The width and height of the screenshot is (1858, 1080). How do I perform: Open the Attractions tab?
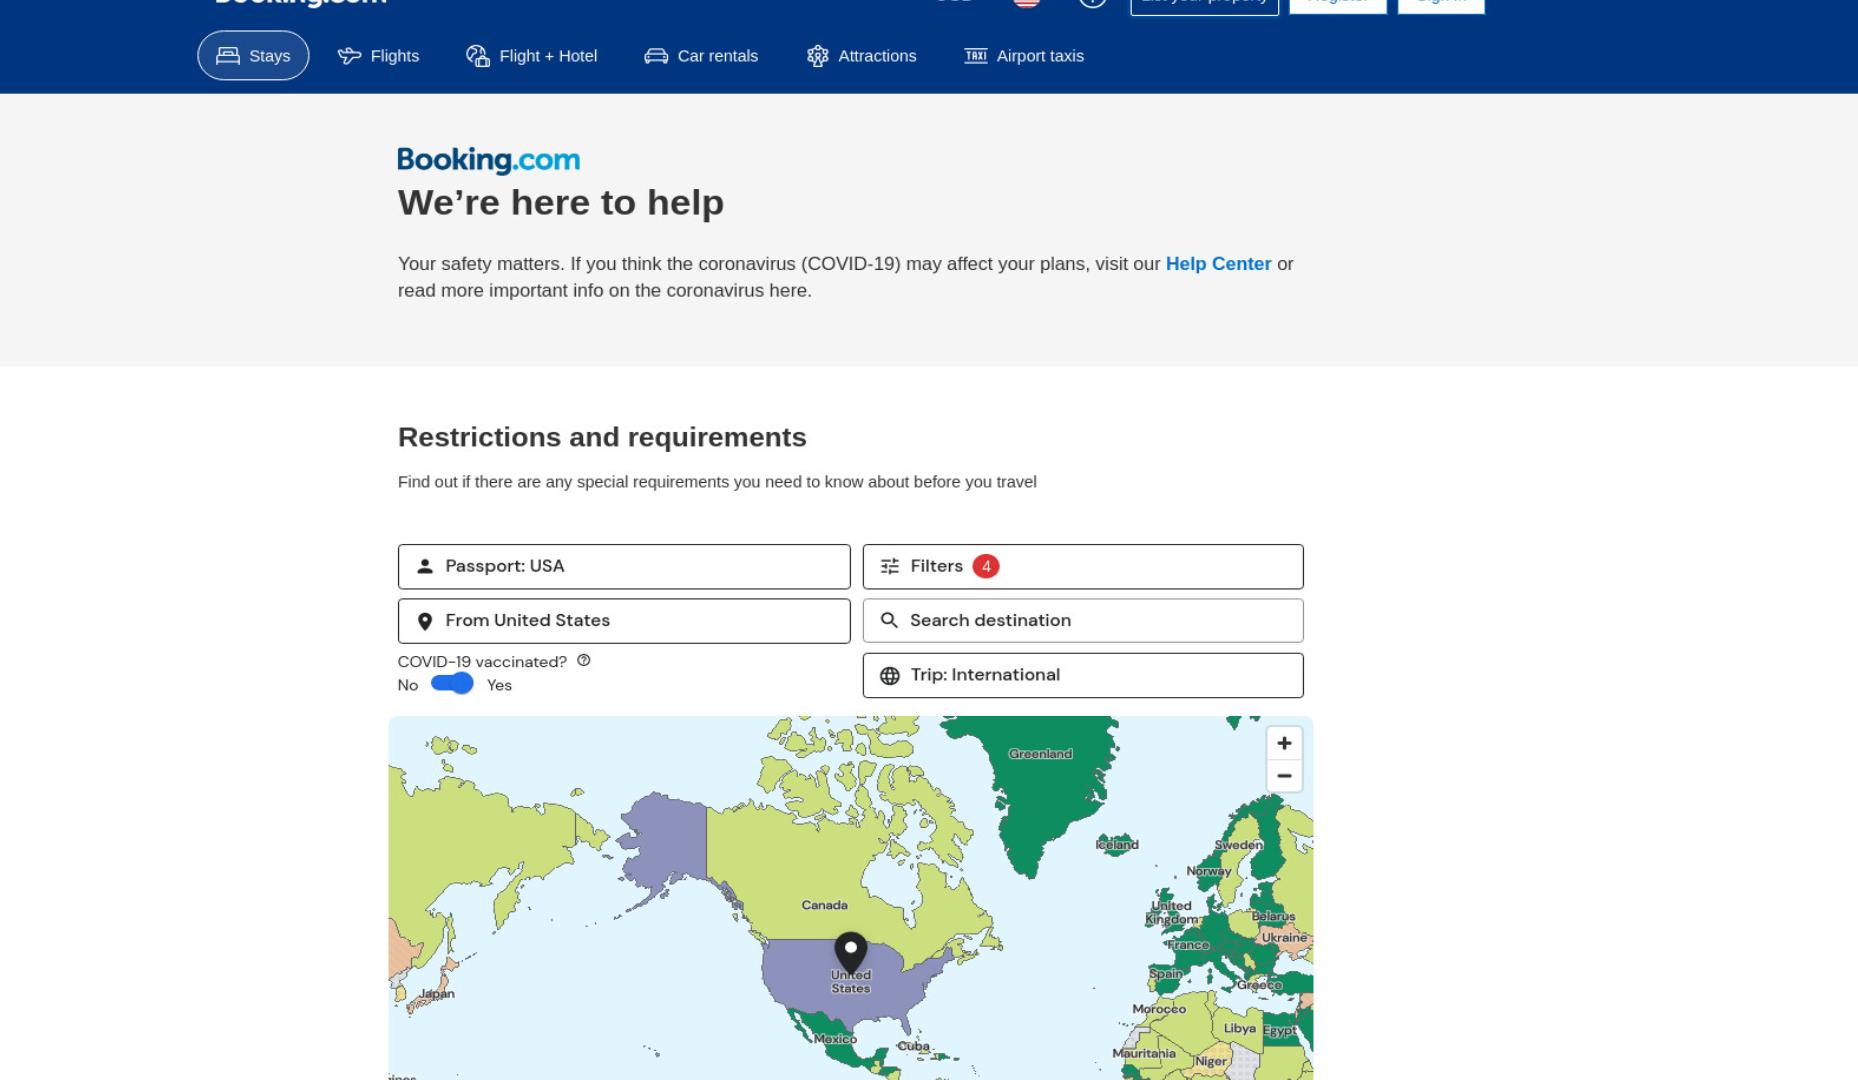(861, 56)
